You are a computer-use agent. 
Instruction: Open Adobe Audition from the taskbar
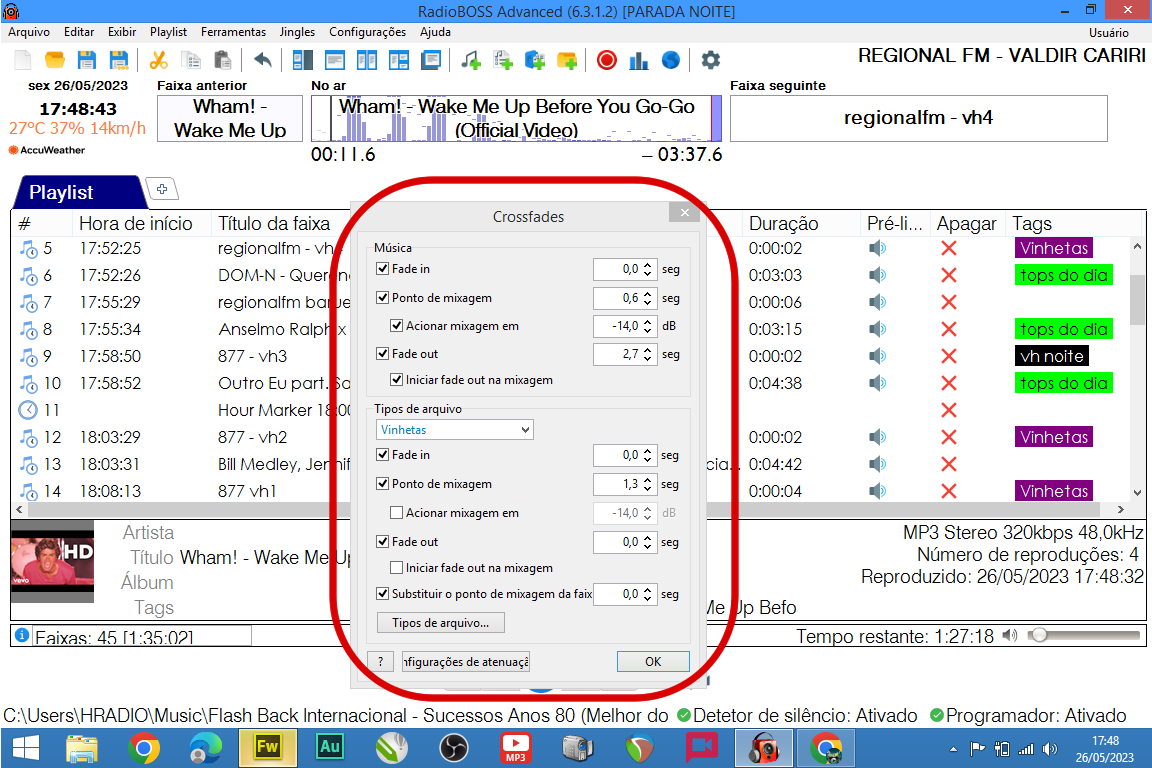click(x=330, y=748)
